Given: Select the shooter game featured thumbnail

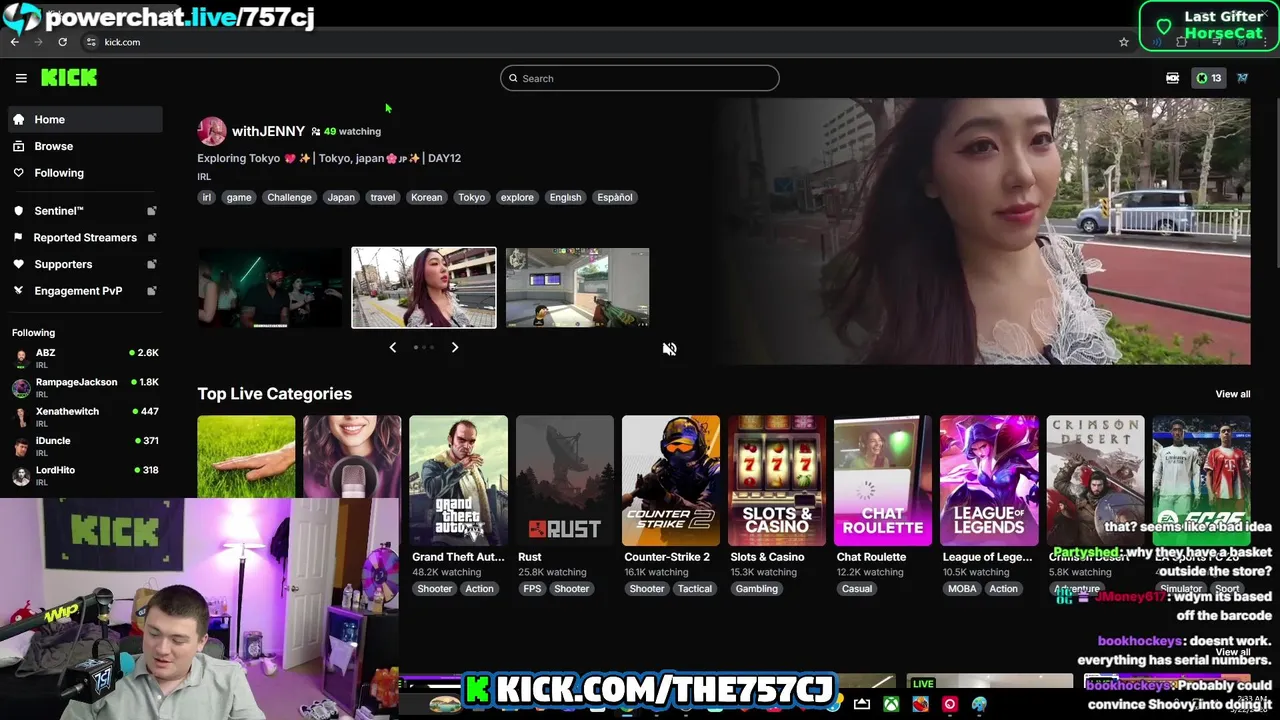Looking at the screenshot, I should click(x=578, y=288).
